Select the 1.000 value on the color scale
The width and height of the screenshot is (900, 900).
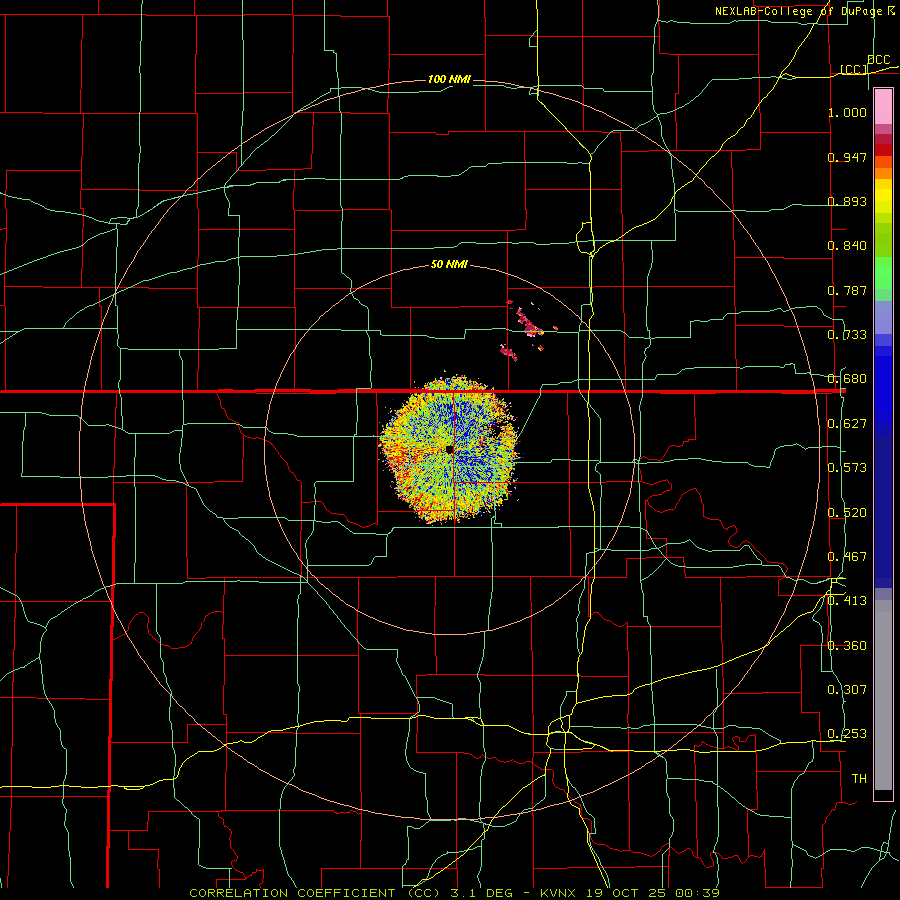(847, 112)
